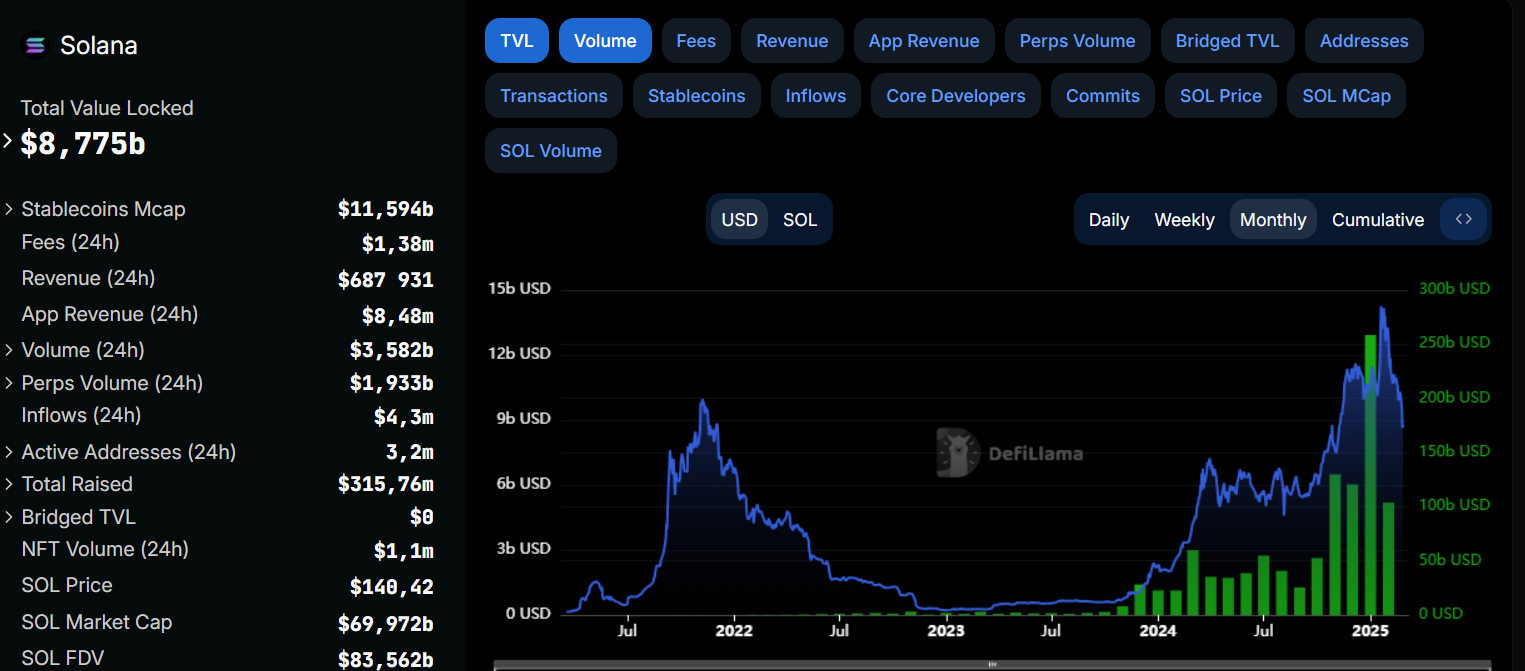Click the 2022 x-axis label
This screenshot has width=1525, height=671.
(x=734, y=631)
